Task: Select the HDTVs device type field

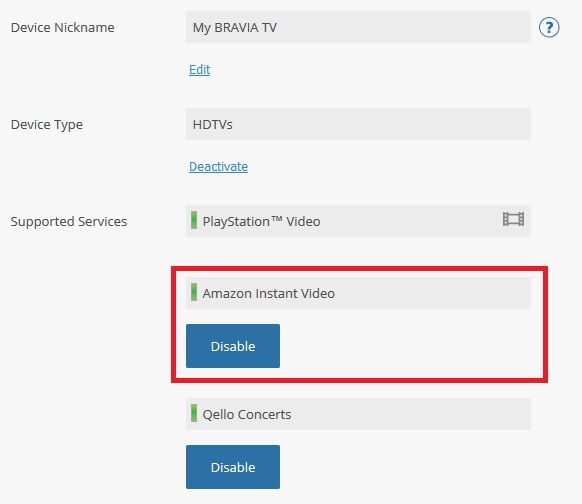Action: 358,124
